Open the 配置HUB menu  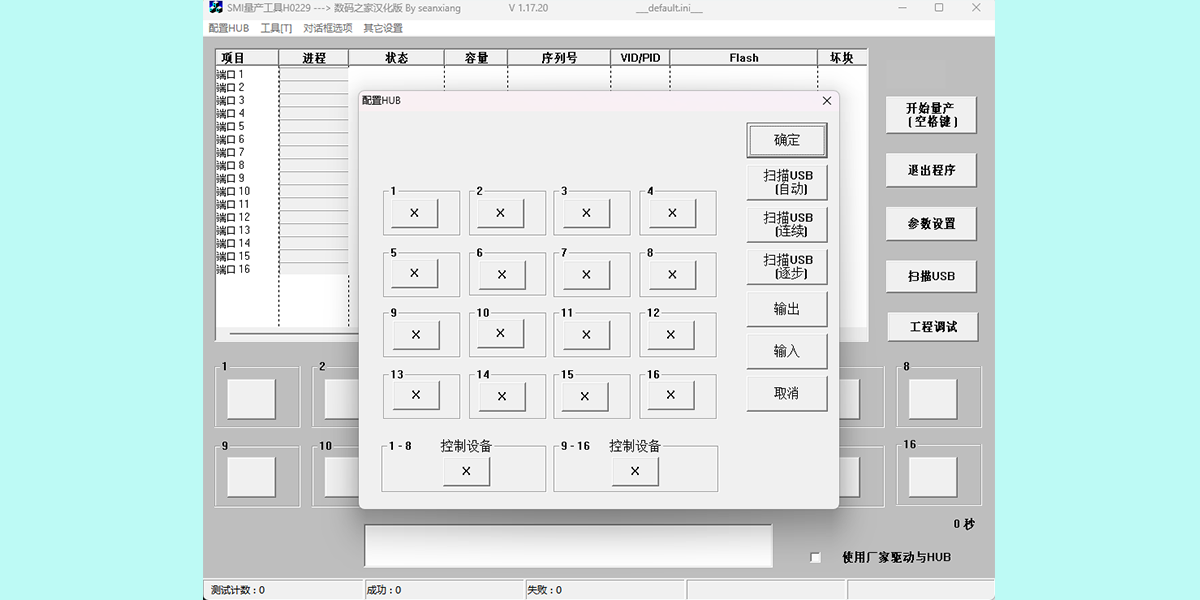(x=229, y=28)
